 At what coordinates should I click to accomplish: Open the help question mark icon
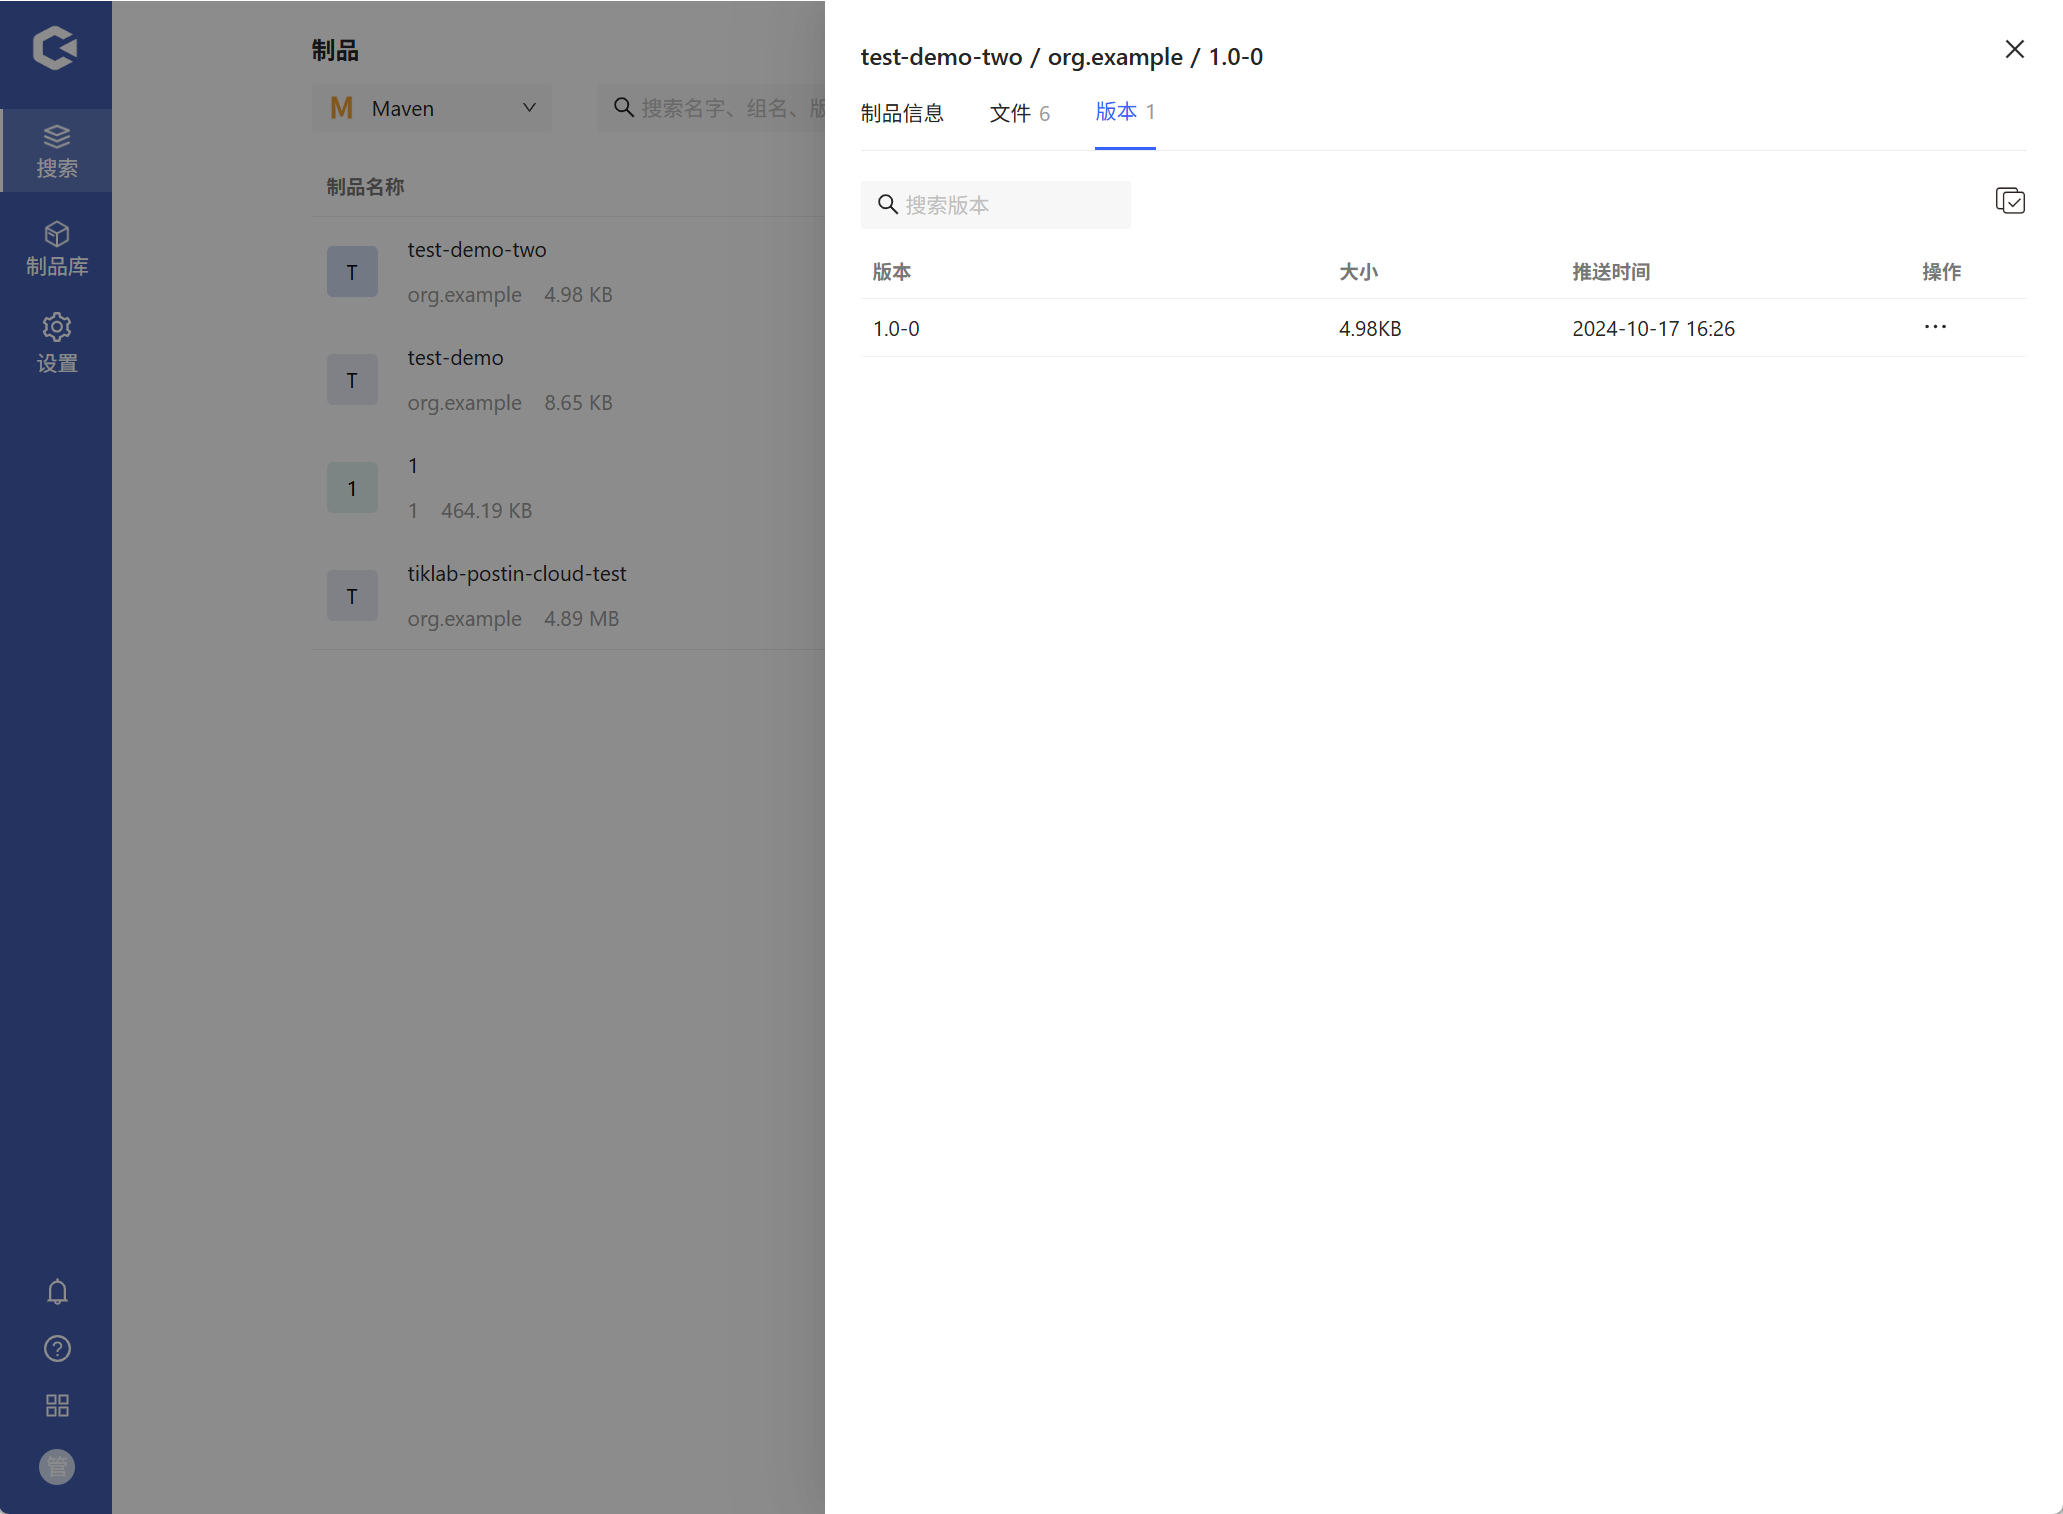tap(57, 1349)
